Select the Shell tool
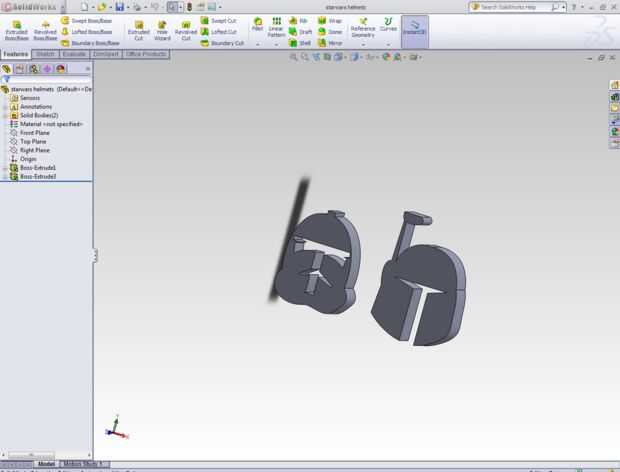This screenshot has height=472, width=620. tap(300, 43)
